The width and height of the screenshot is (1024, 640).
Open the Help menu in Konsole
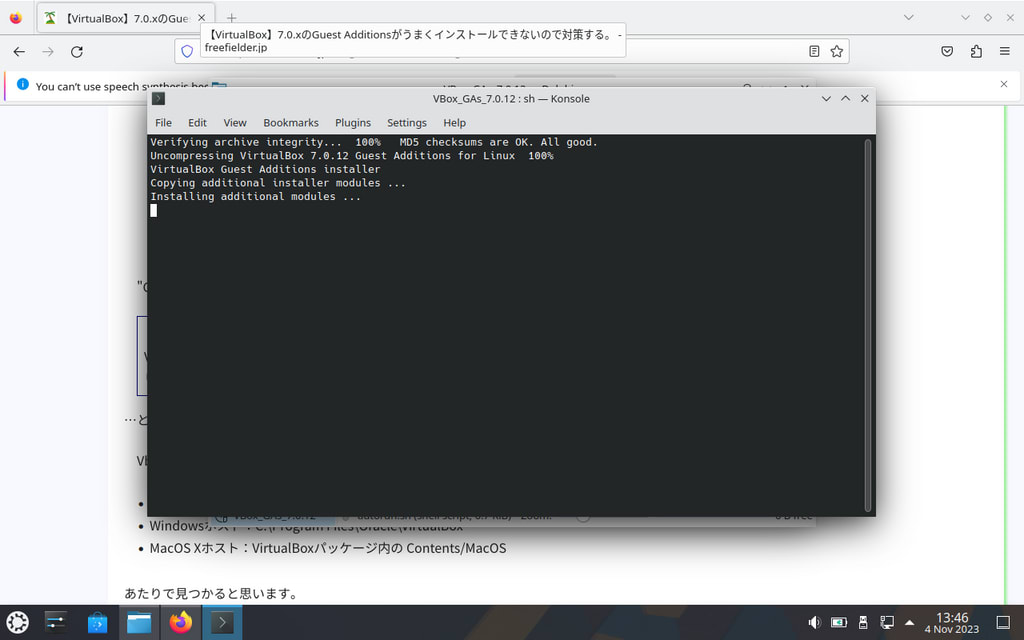(x=455, y=123)
